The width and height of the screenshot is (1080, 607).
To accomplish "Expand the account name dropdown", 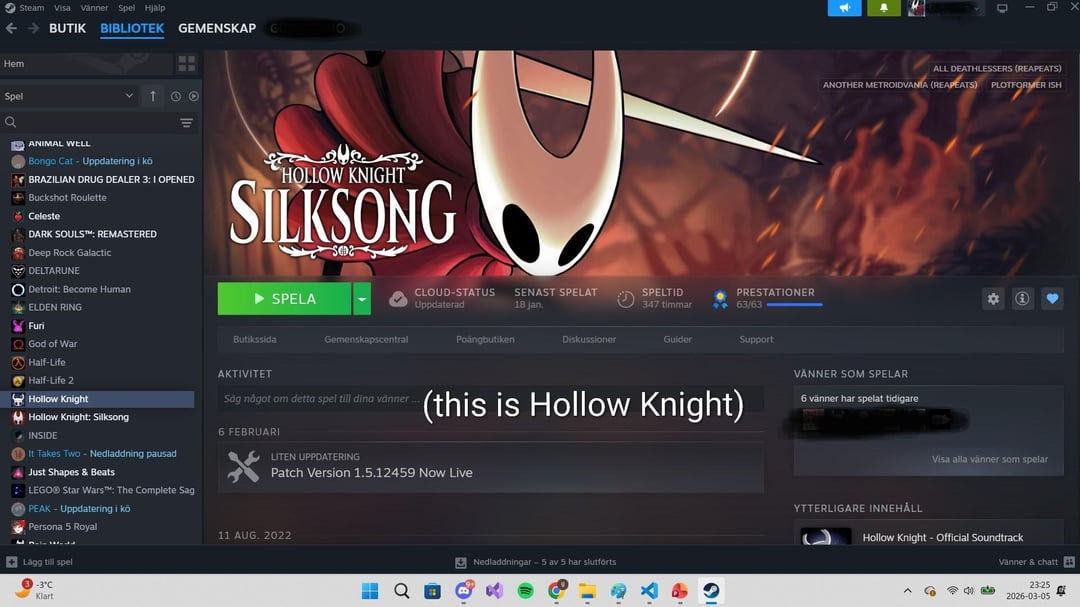I will click(x=976, y=9).
